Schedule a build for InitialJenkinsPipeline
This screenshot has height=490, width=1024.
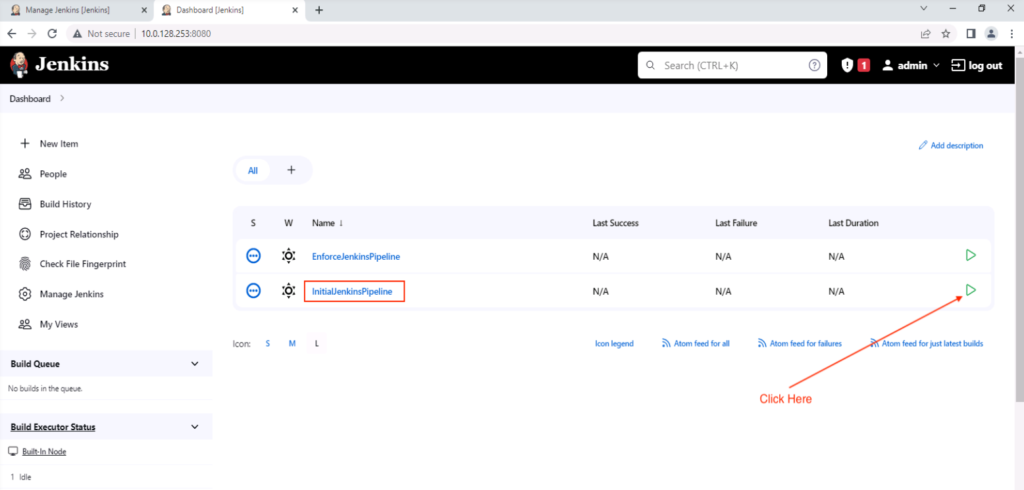(970, 289)
